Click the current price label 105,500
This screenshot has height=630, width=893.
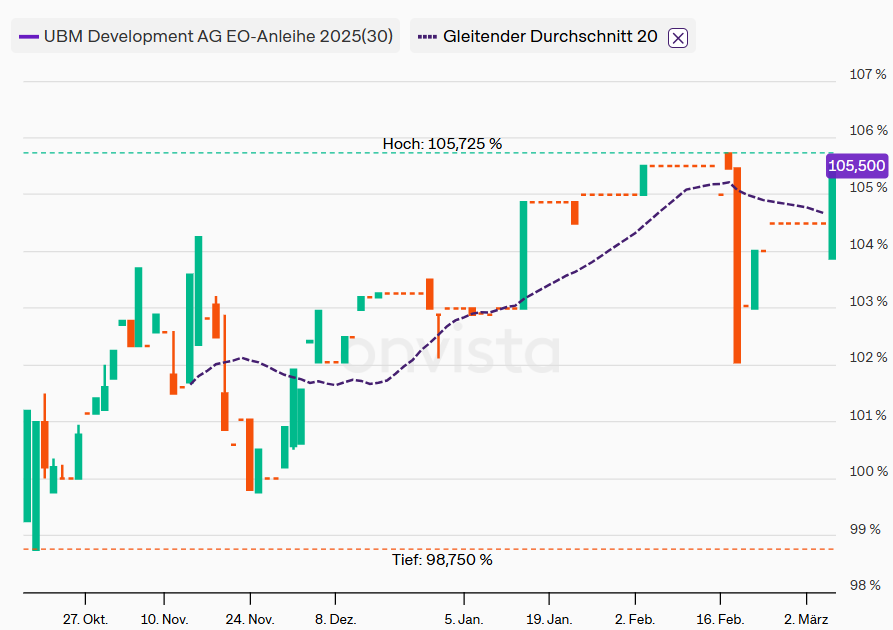coord(857,166)
